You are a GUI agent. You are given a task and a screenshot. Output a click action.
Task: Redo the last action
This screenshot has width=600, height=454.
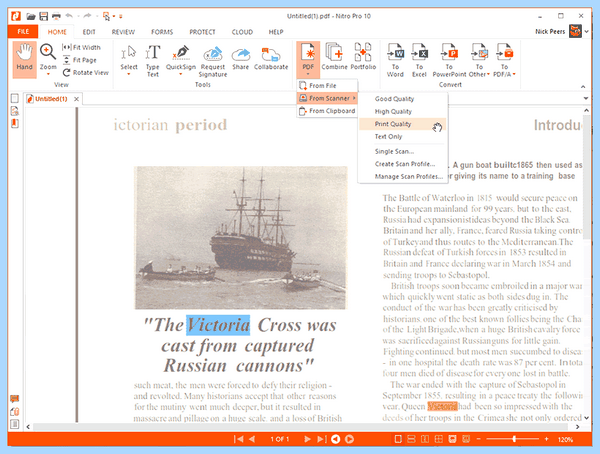pos(88,16)
